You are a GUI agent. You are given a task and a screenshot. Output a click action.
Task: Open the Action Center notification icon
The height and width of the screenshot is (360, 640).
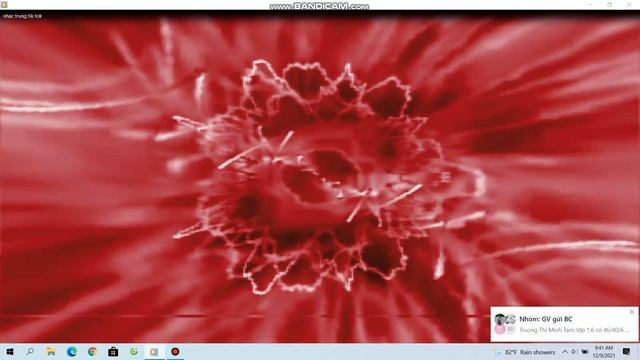pos(627,352)
